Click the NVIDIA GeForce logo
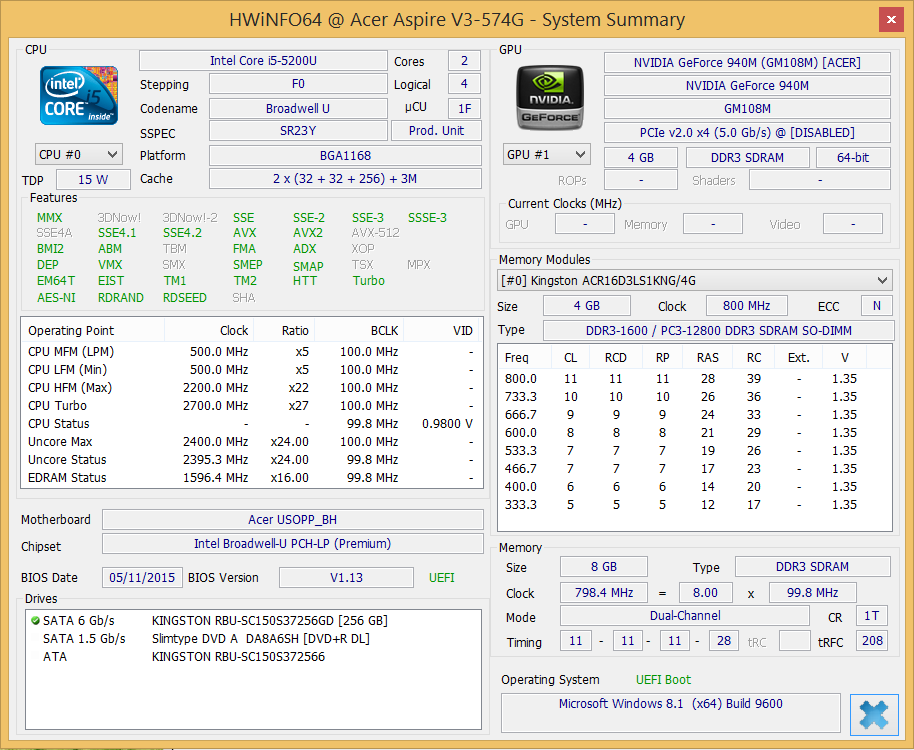 [550, 97]
